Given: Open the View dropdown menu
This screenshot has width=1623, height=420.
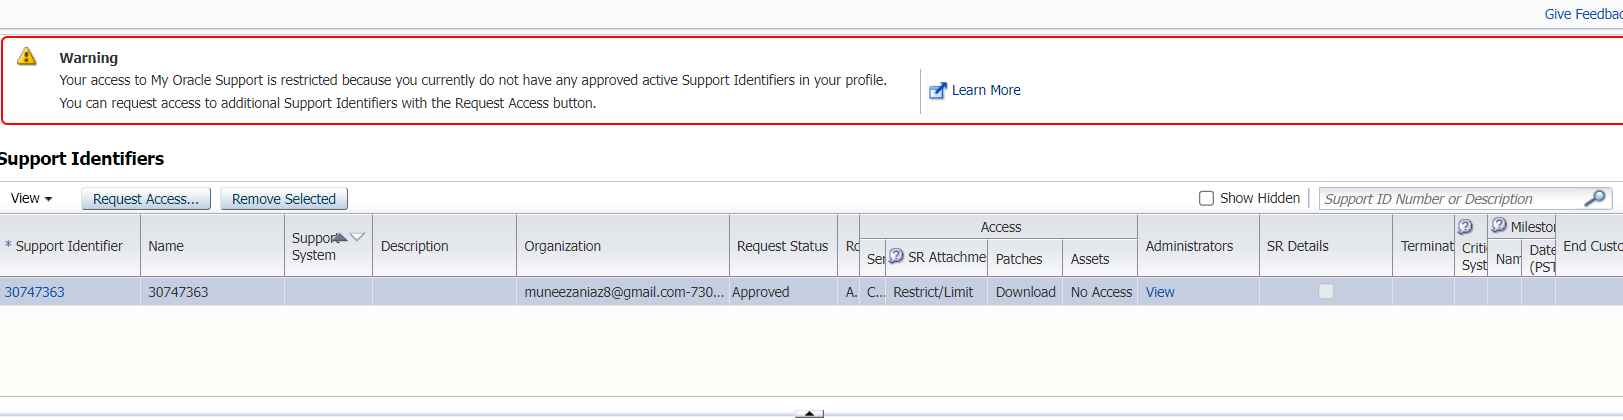Looking at the screenshot, I should 31,198.
